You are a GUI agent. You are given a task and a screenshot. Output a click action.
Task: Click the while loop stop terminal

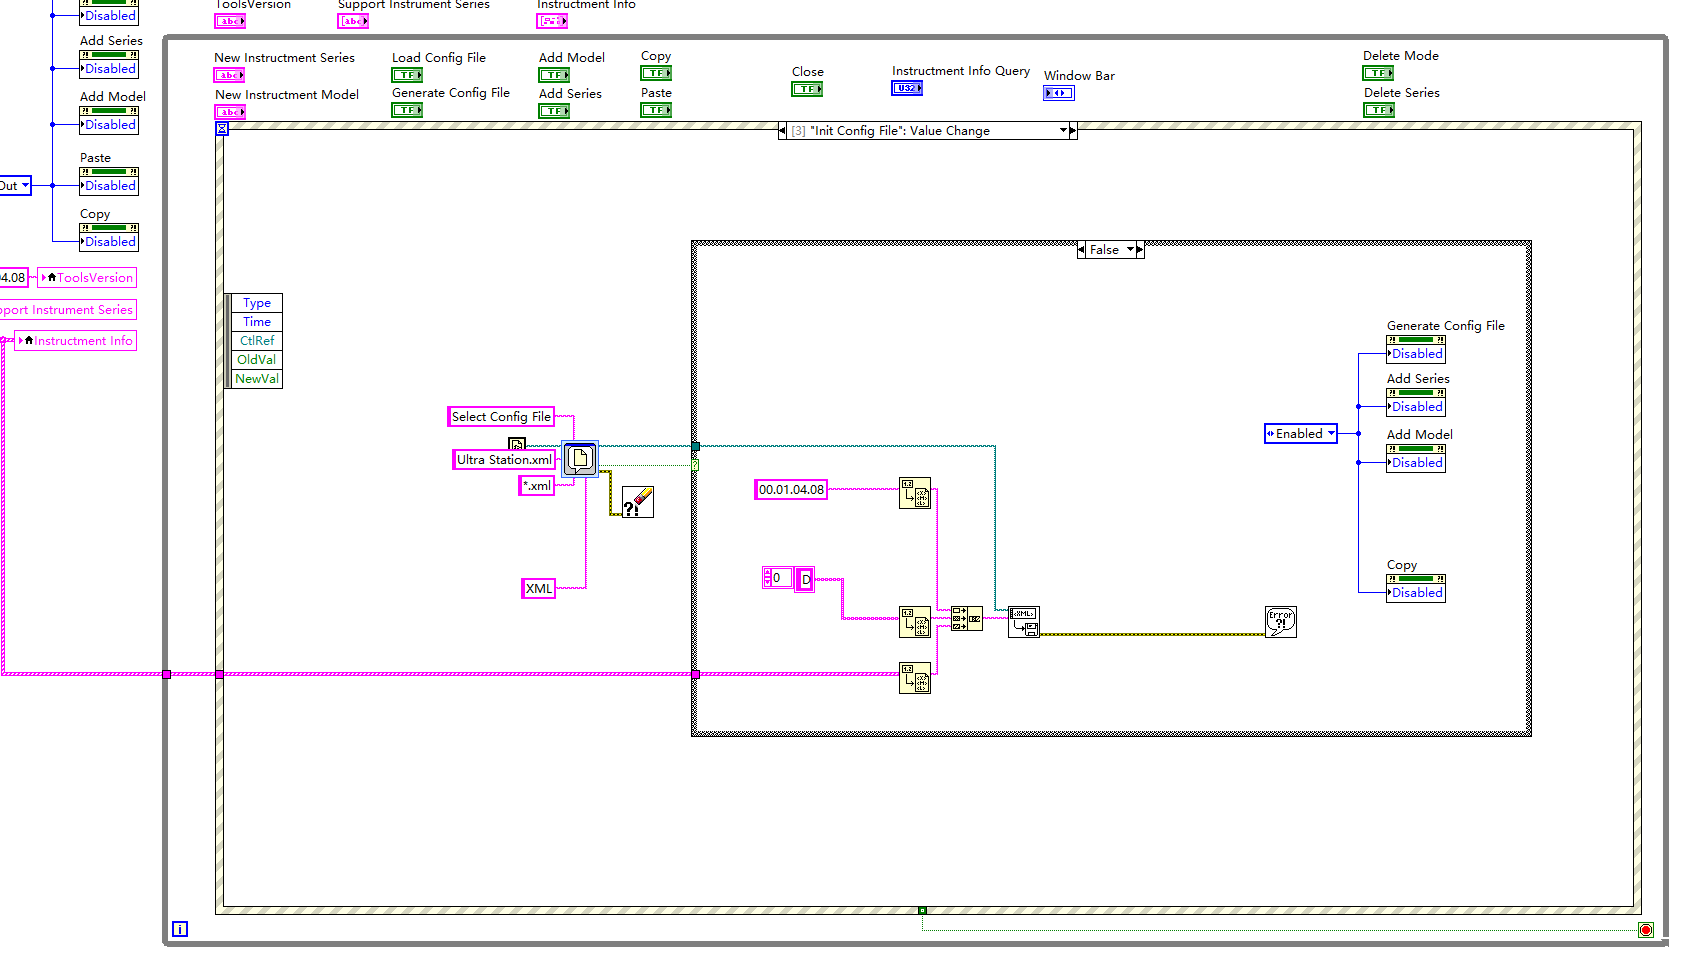tap(1646, 930)
